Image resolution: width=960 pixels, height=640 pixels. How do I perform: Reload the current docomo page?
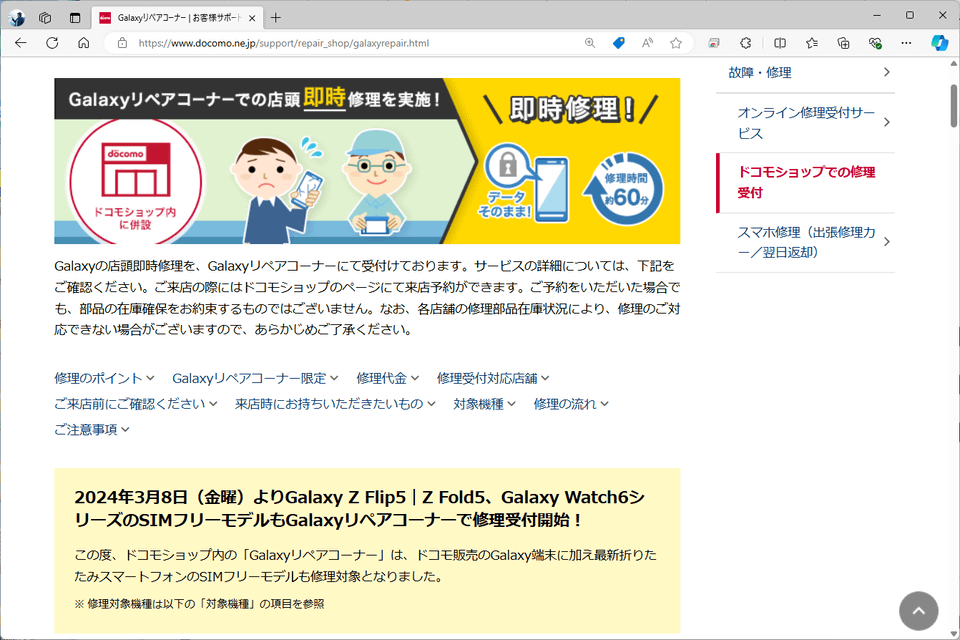[52, 43]
